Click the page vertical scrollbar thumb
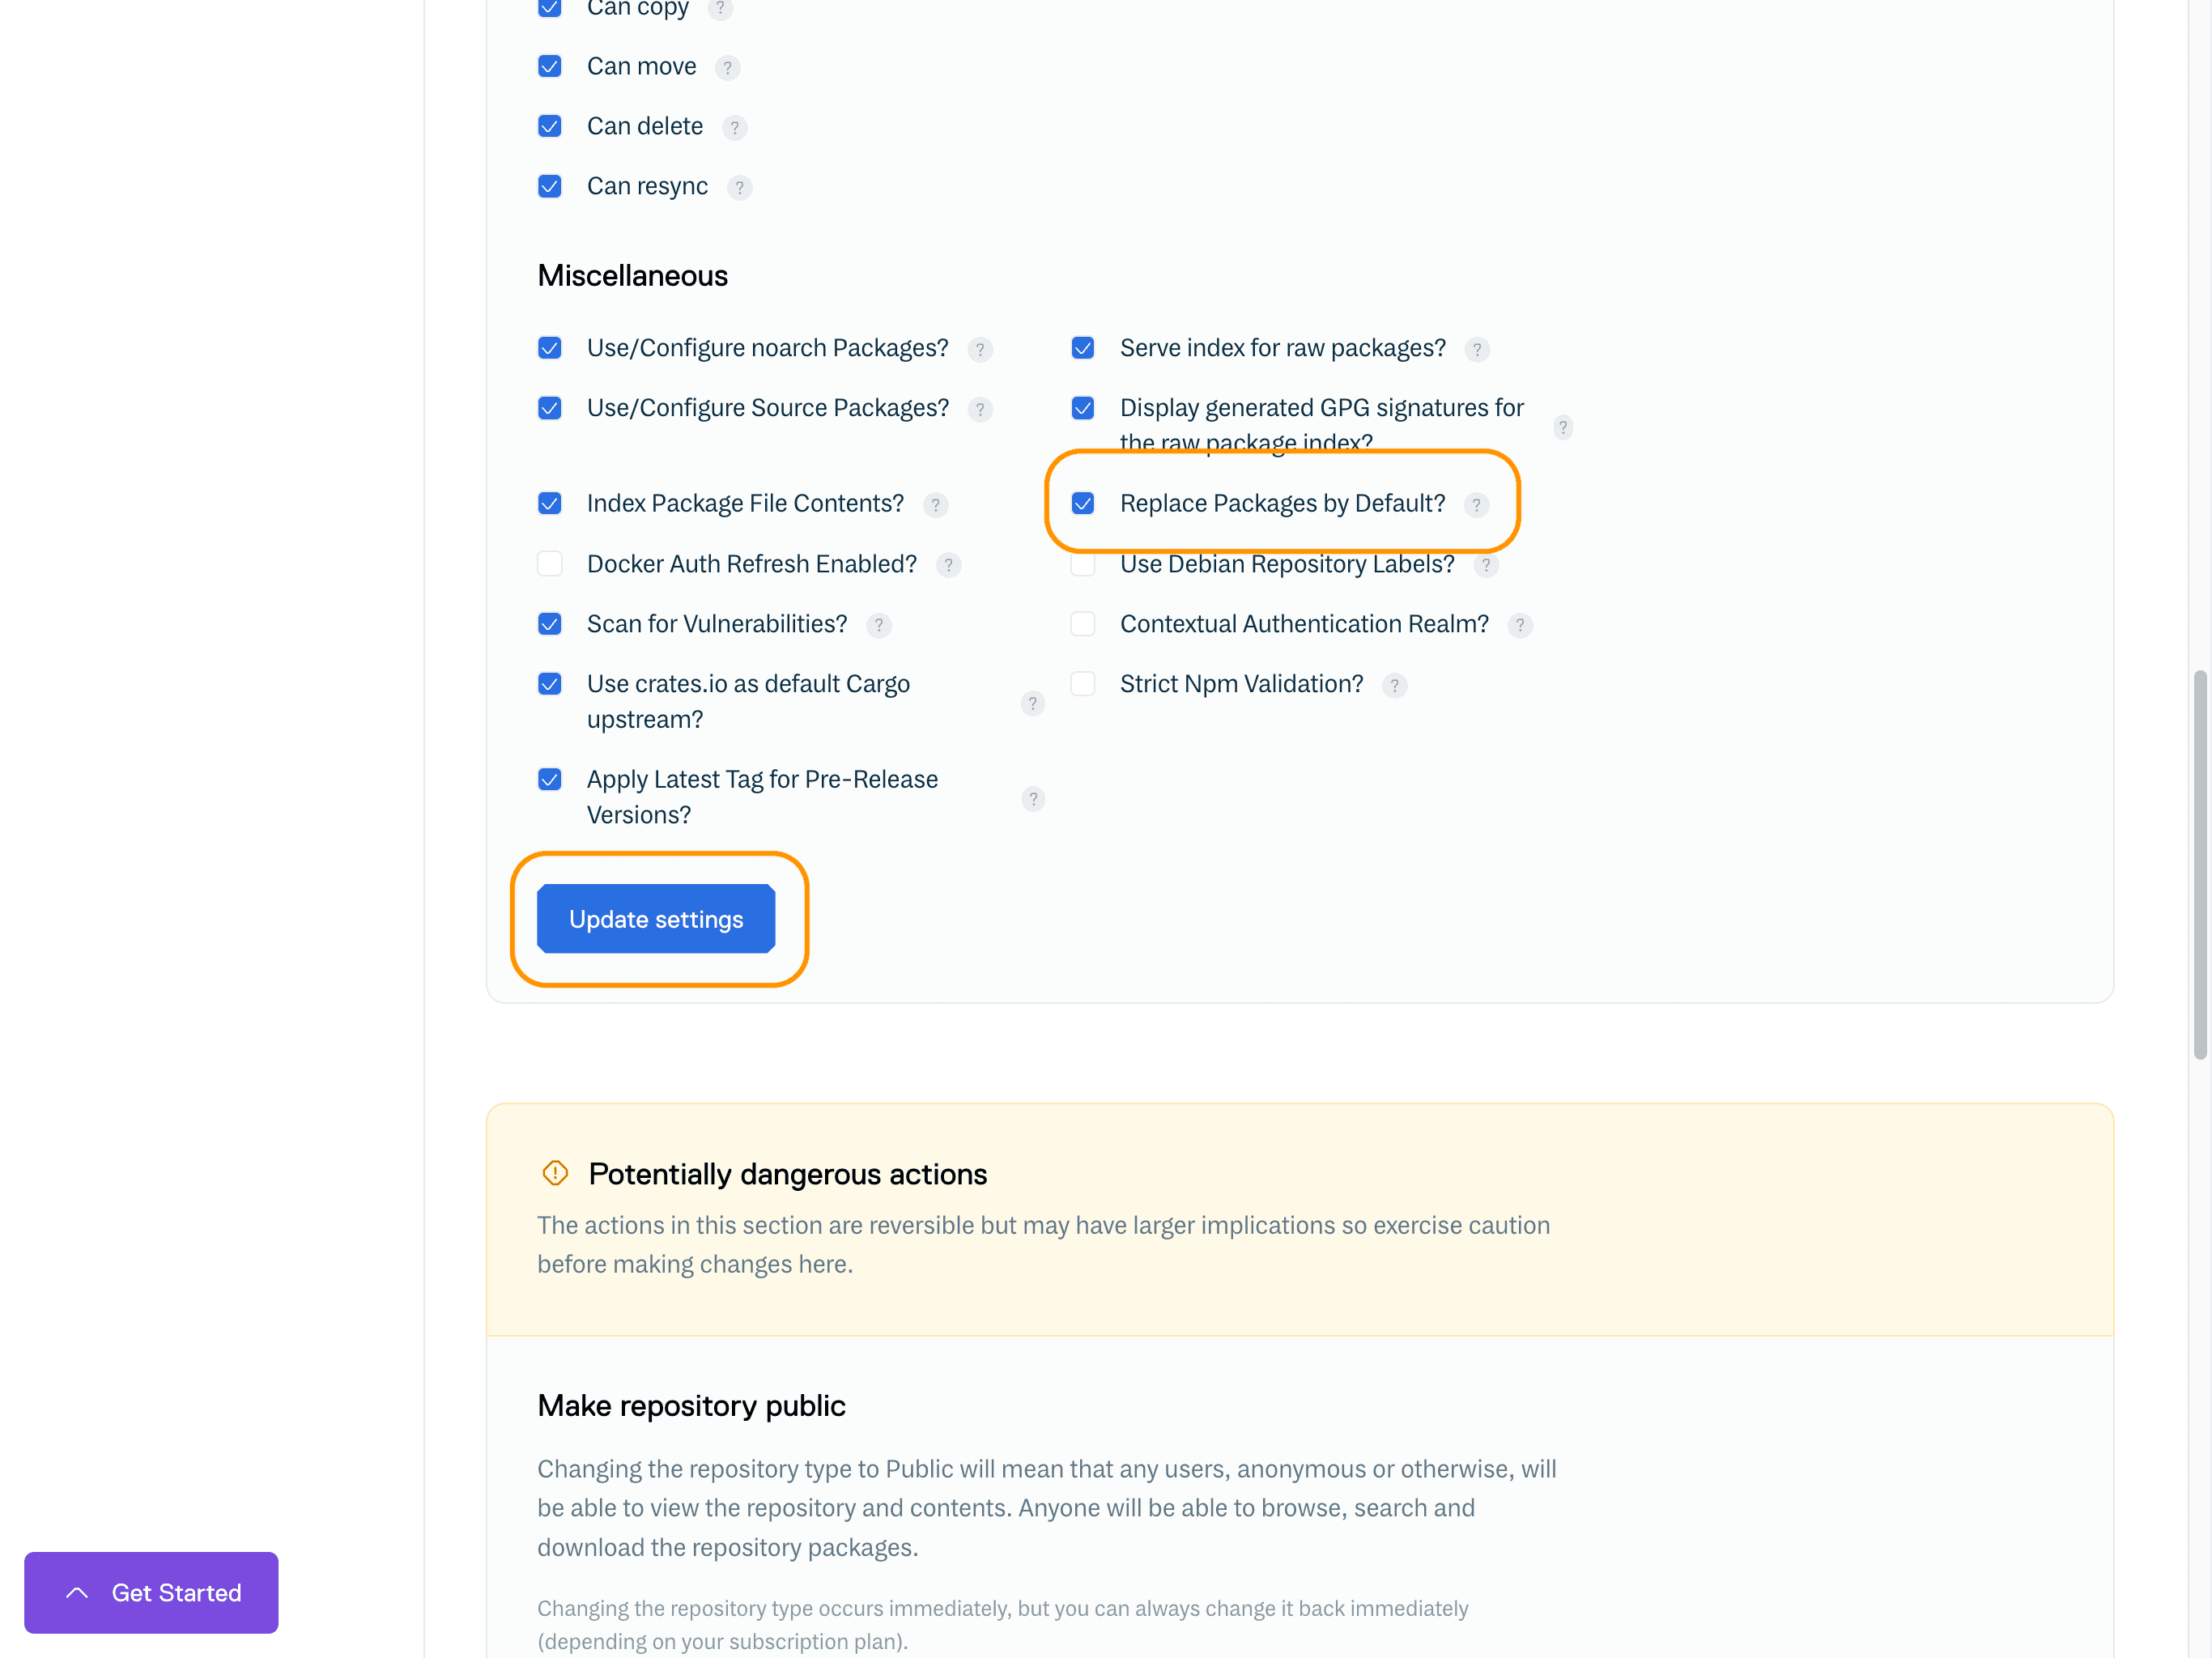This screenshot has height=1658, width=2212. coord(2199,865)
